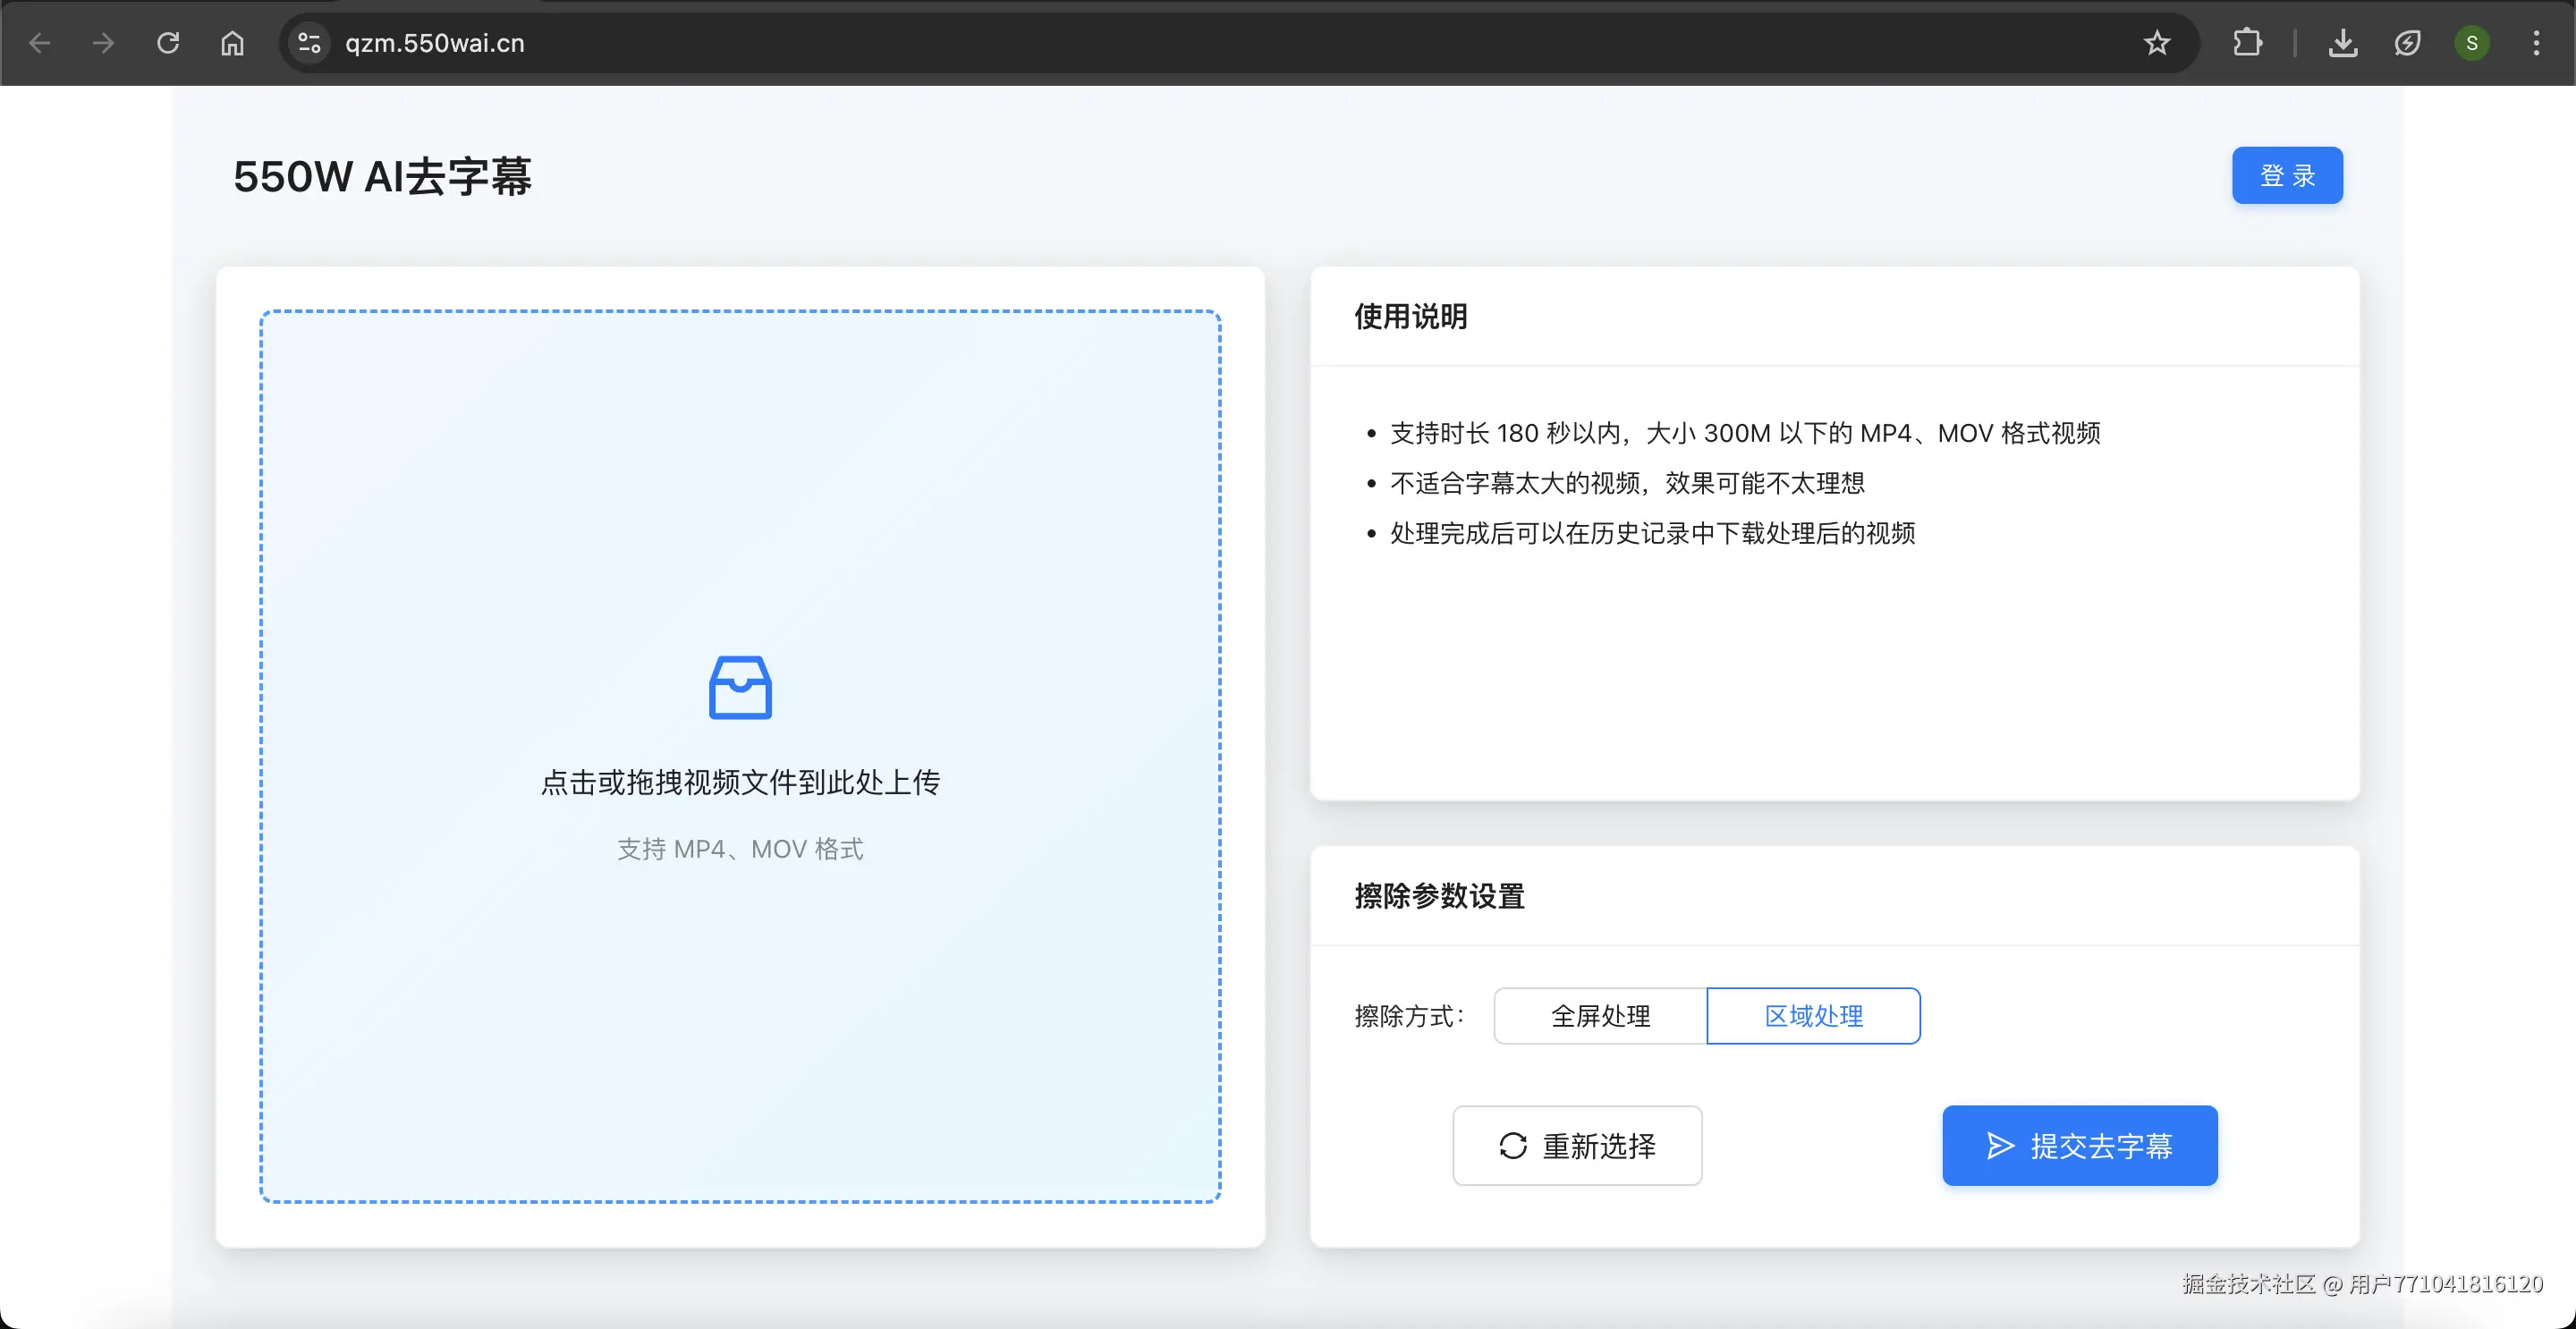Image resolution: width=2576 pixels, height=1329 pixels.
Task: Open the extensions puzzle icon
Action: pyautogui.click(x=2247, y=43)
